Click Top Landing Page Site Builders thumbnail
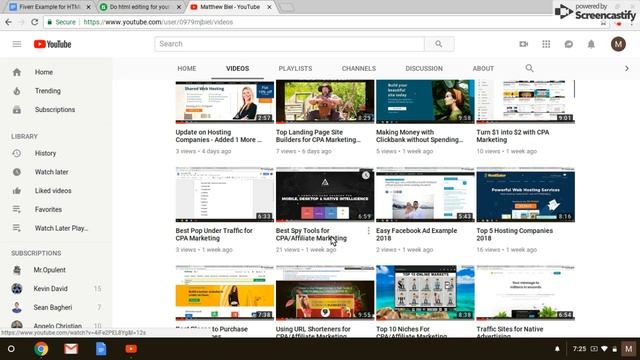 [325, 102]
